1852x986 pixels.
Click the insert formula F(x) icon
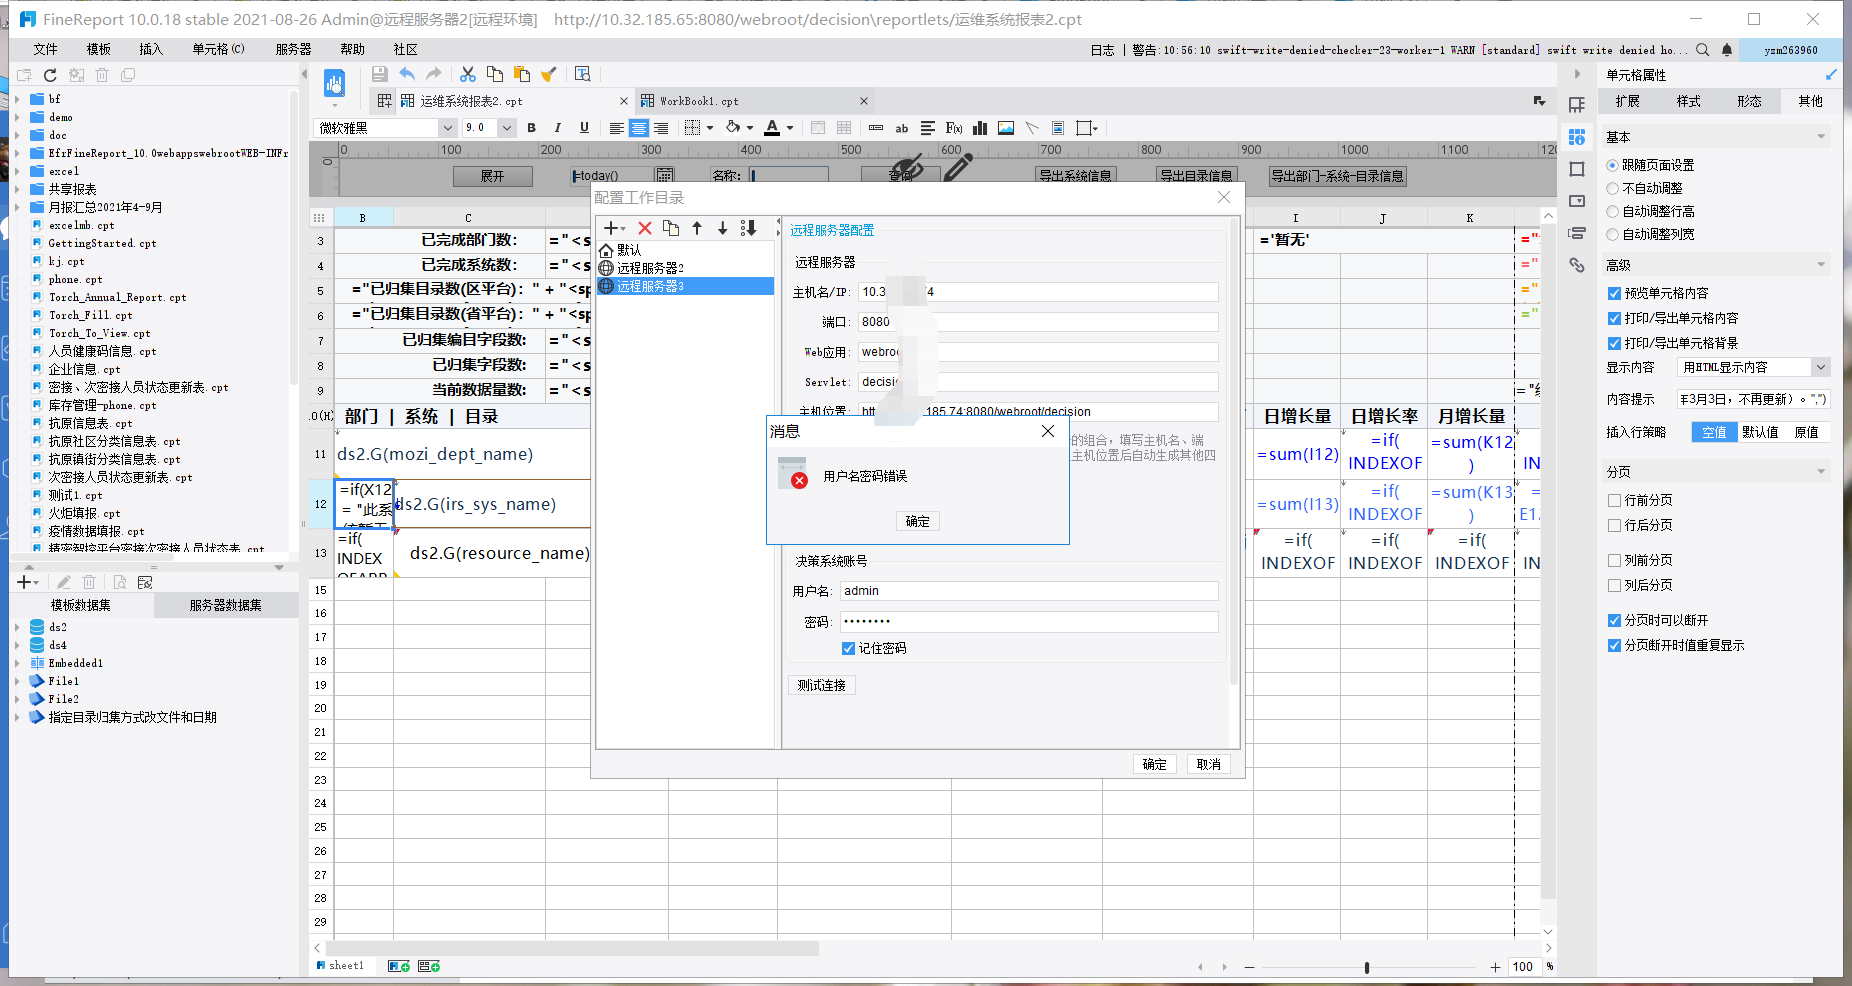(954, 128)
